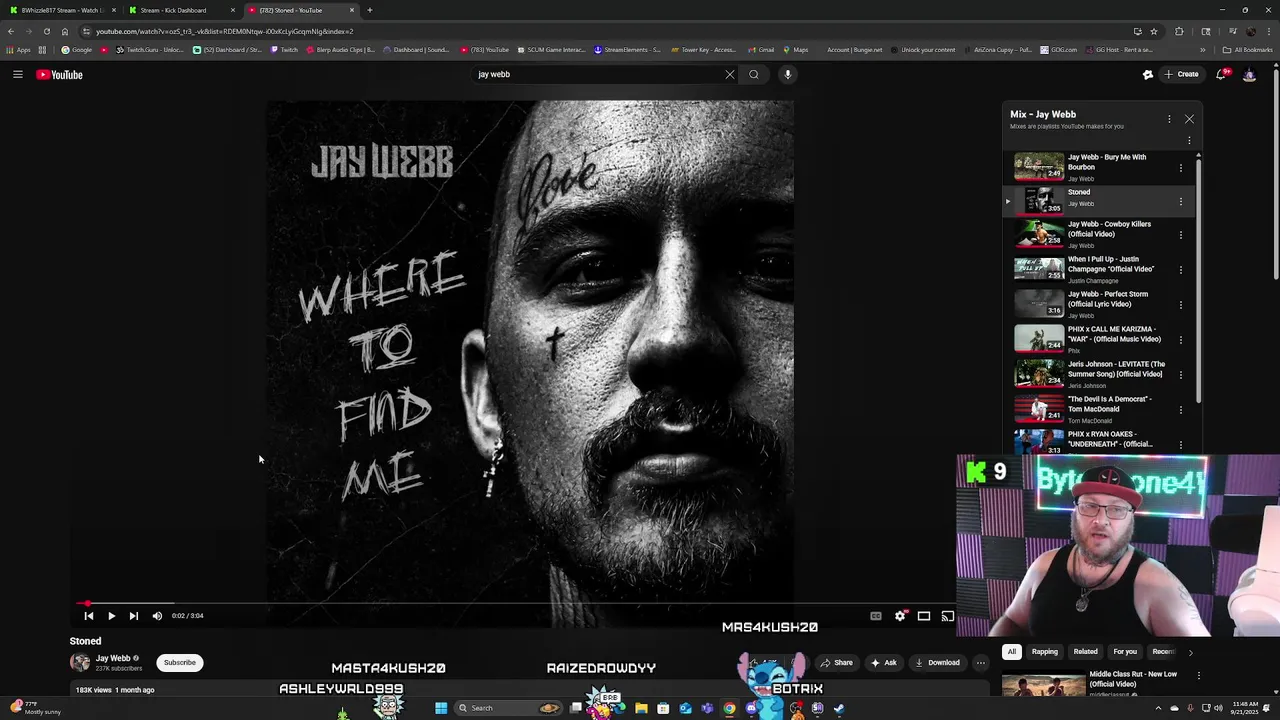Share the video using the Share button
1280x720 pixels.
837,663
